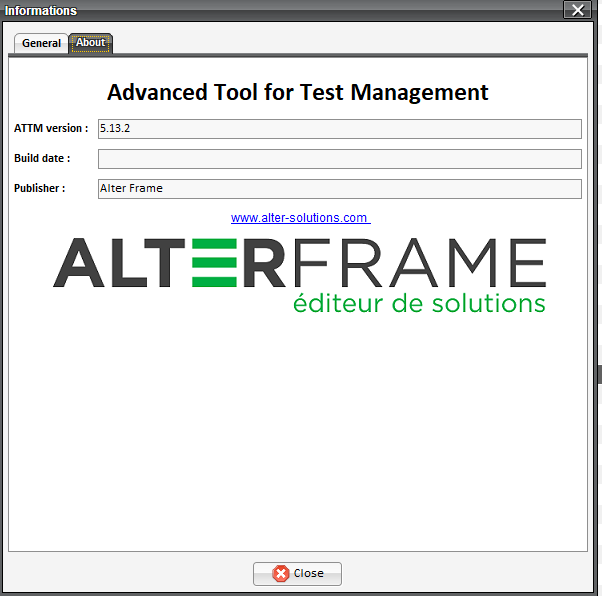Close dialog with title bar X button
The height and width of the screenshot is (596, 602).
pos(575,10)
